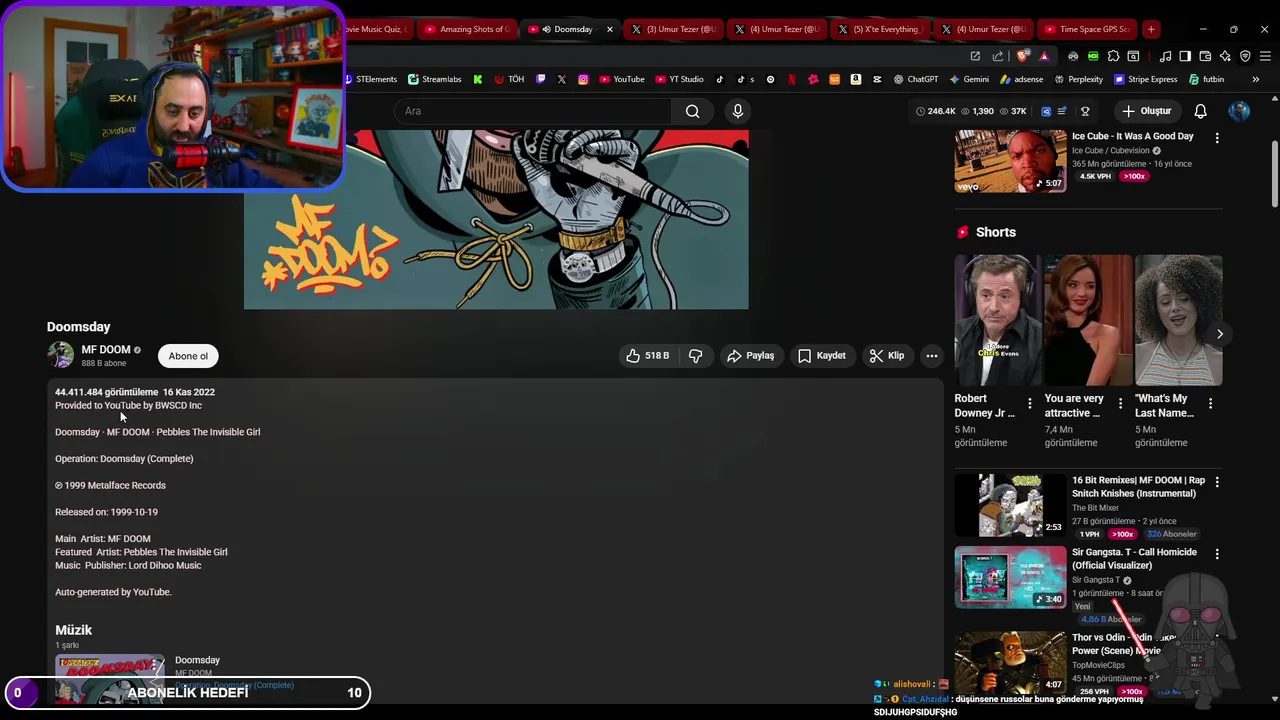Open Thor vs Odin movie clip thumbnail
1280x720 pixels.
click(1010, 662)
